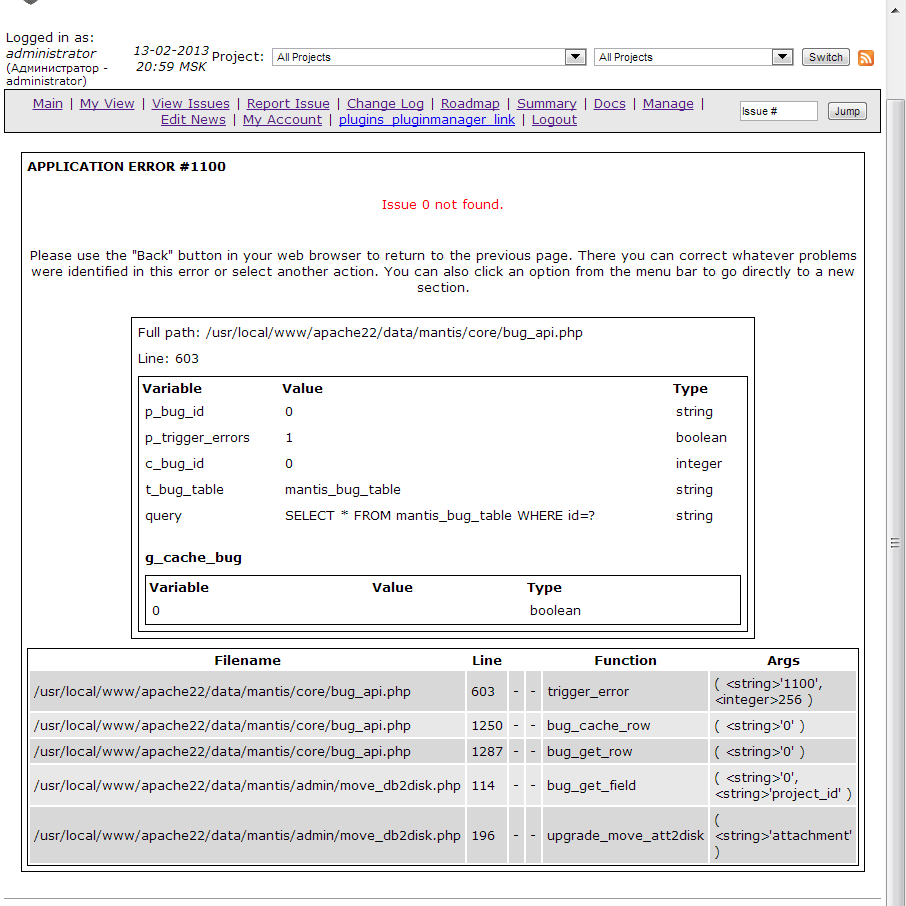
Task: Click the Edit News link
Action: pos(193,120)
